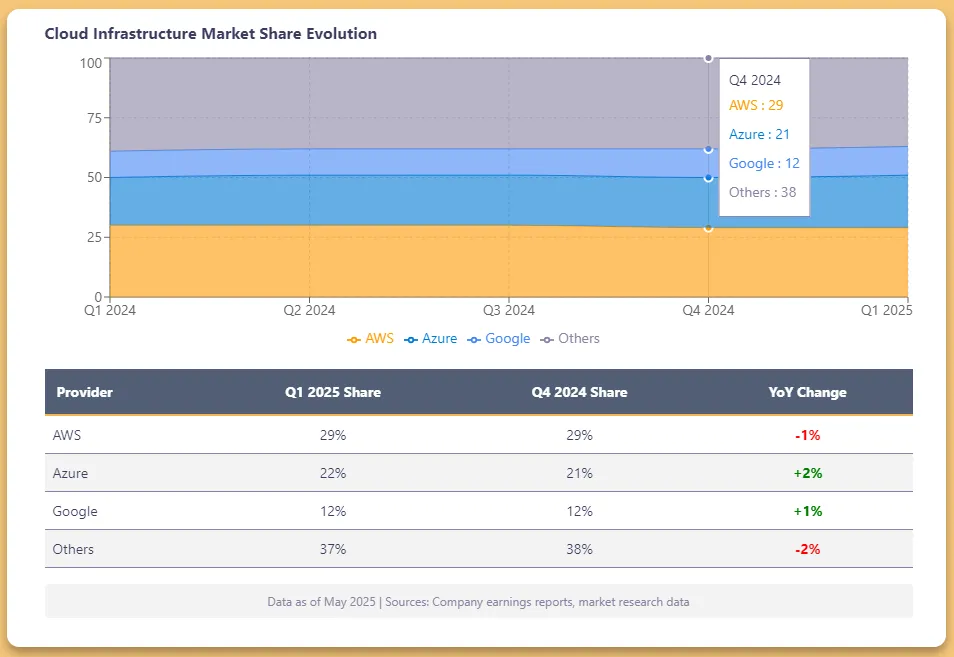Toggle the AWS series via its legend text
The image size is (954, 657).
click(379, 339)
